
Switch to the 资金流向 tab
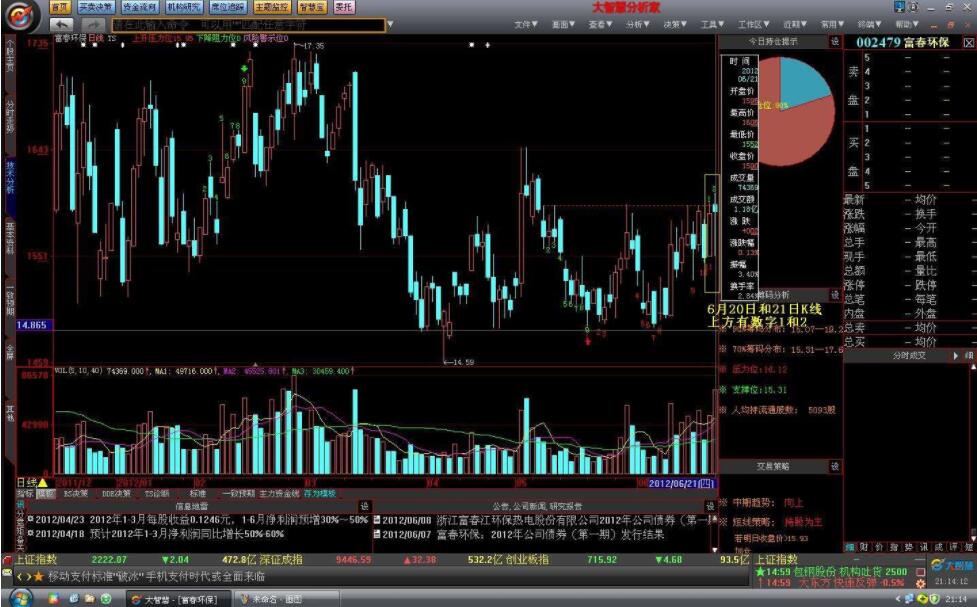pyautogui.click(x=140, y=7)
